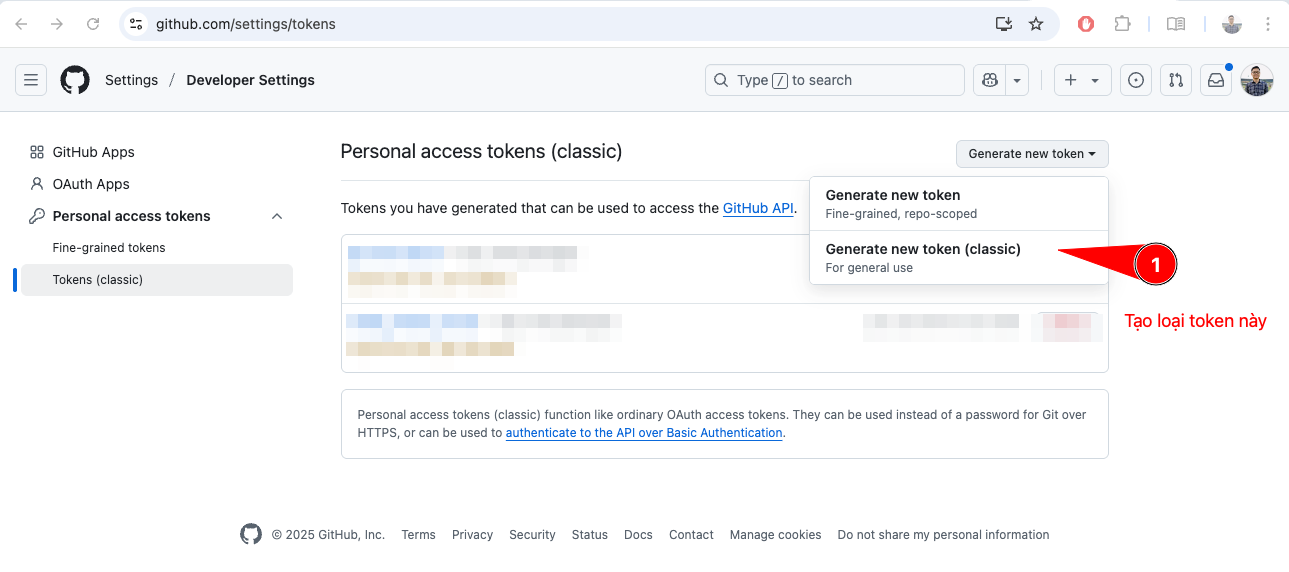
Task: Open the Contact footer link
Action: point(691,535)
